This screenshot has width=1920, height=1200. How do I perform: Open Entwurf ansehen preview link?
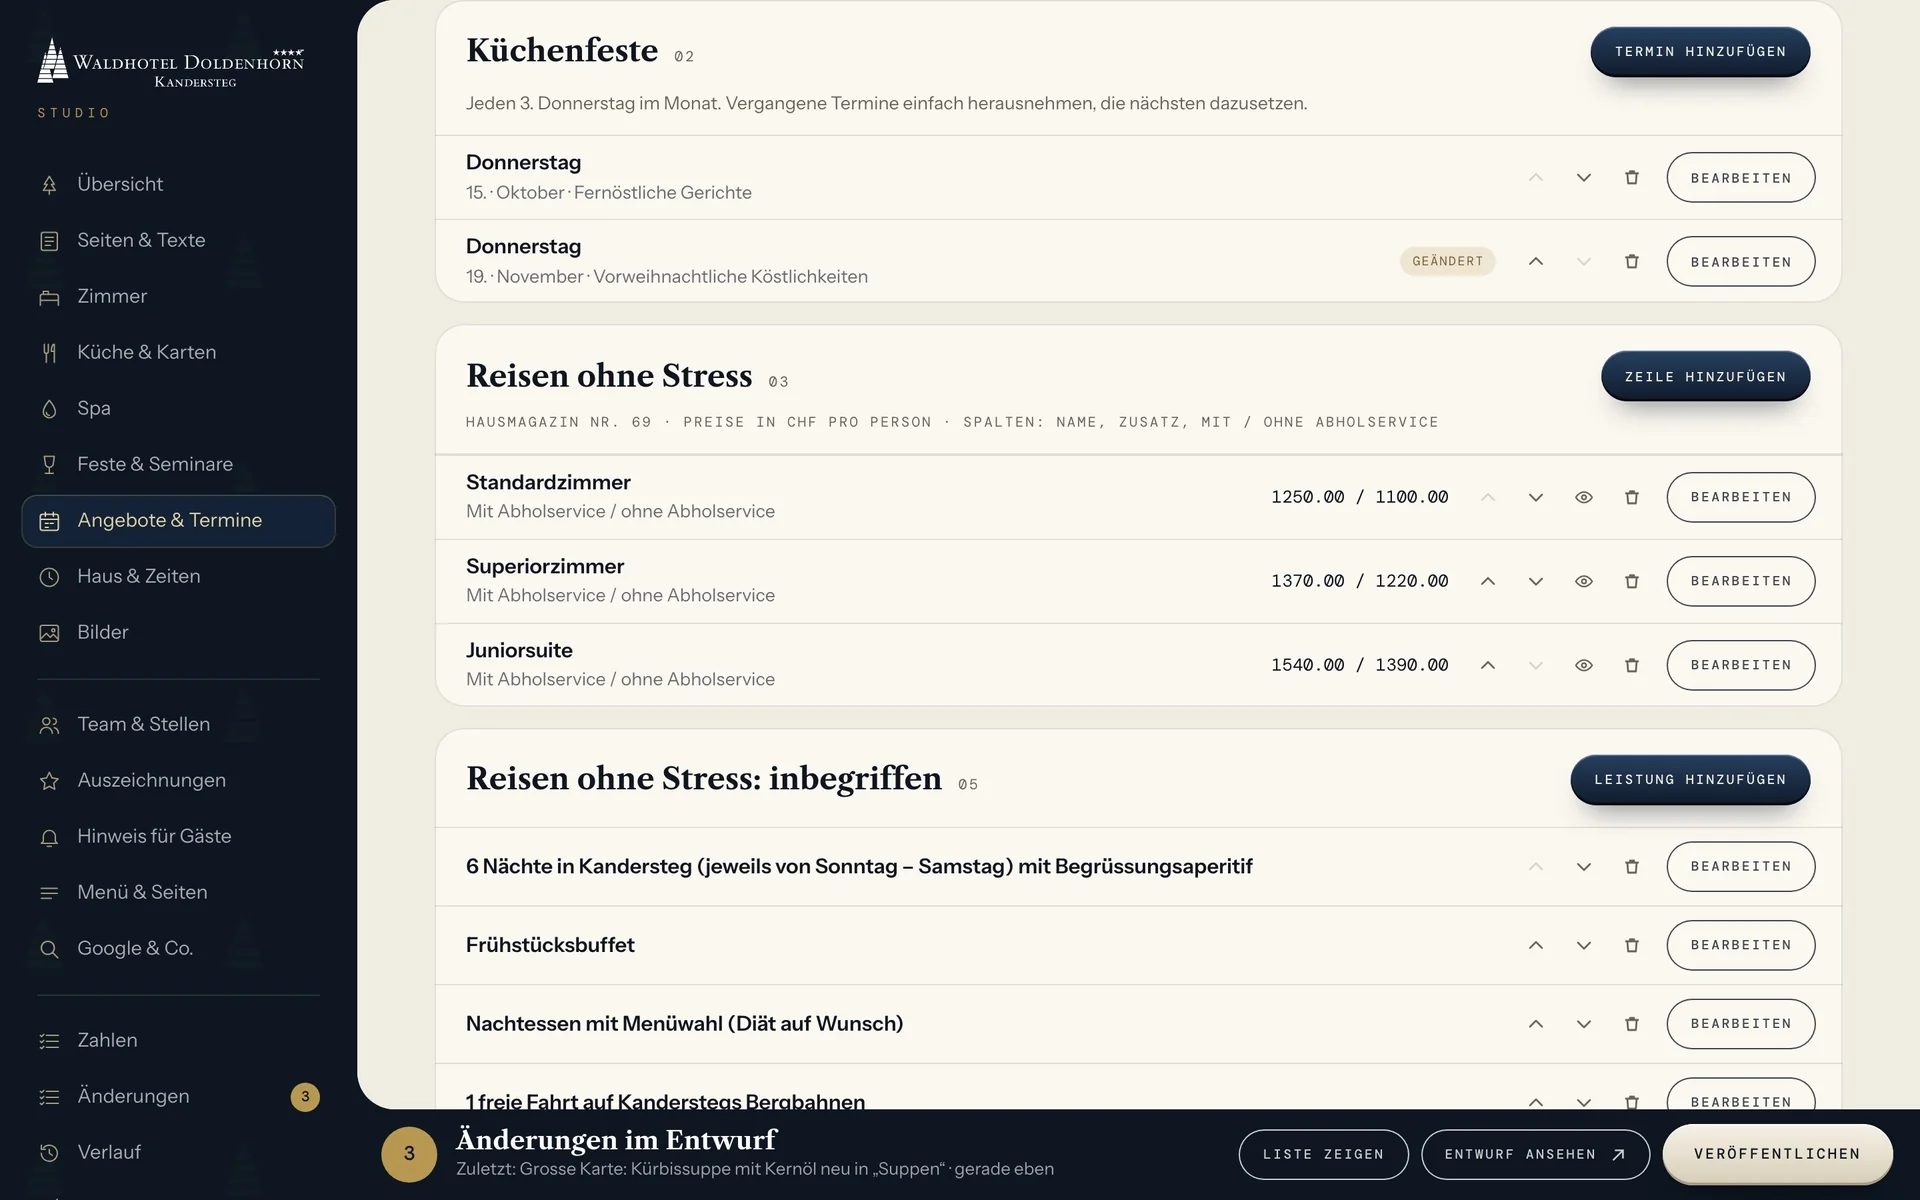tap(1535, 1155)
